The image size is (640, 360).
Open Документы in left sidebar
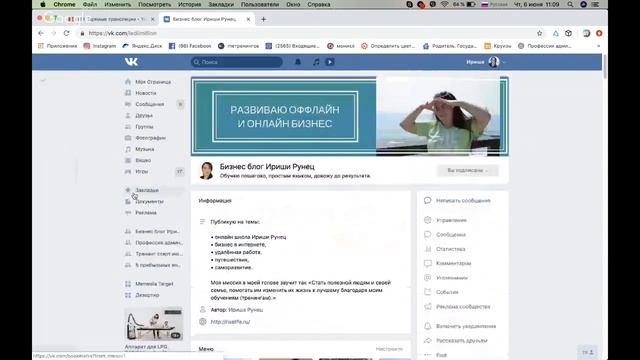point(149,202)
